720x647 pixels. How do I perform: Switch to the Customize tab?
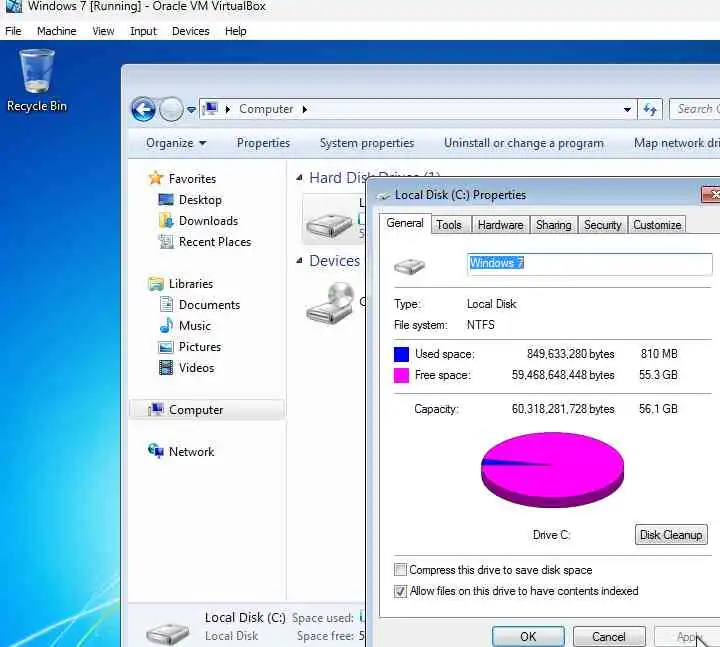pyautogui.click(x=657, y=225)
